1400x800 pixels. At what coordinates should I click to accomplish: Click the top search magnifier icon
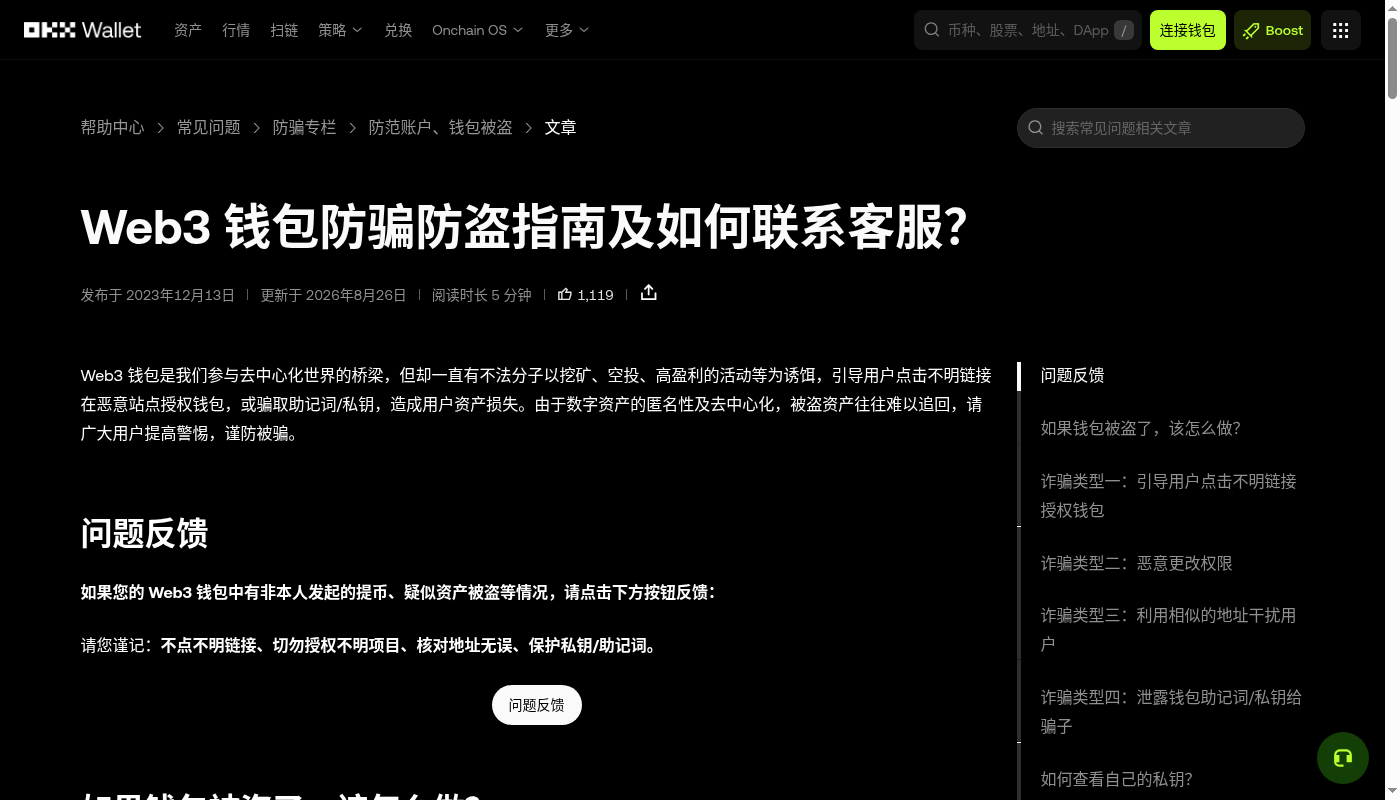[x=932, y=30]
